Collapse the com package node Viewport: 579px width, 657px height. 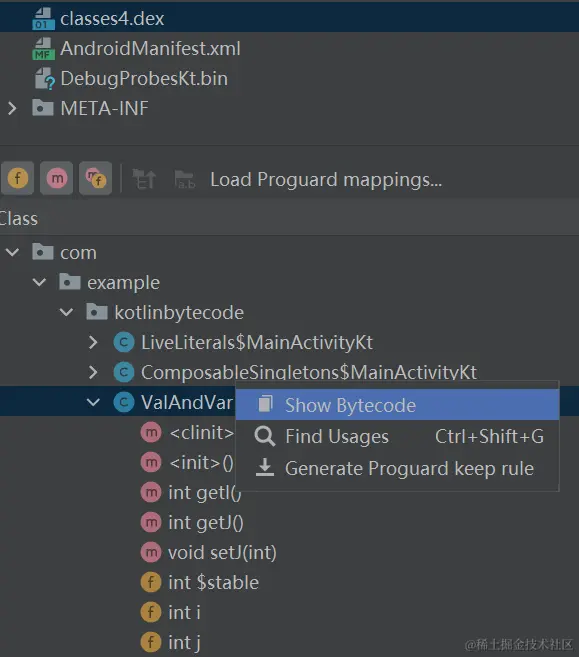tap(12, 252)
